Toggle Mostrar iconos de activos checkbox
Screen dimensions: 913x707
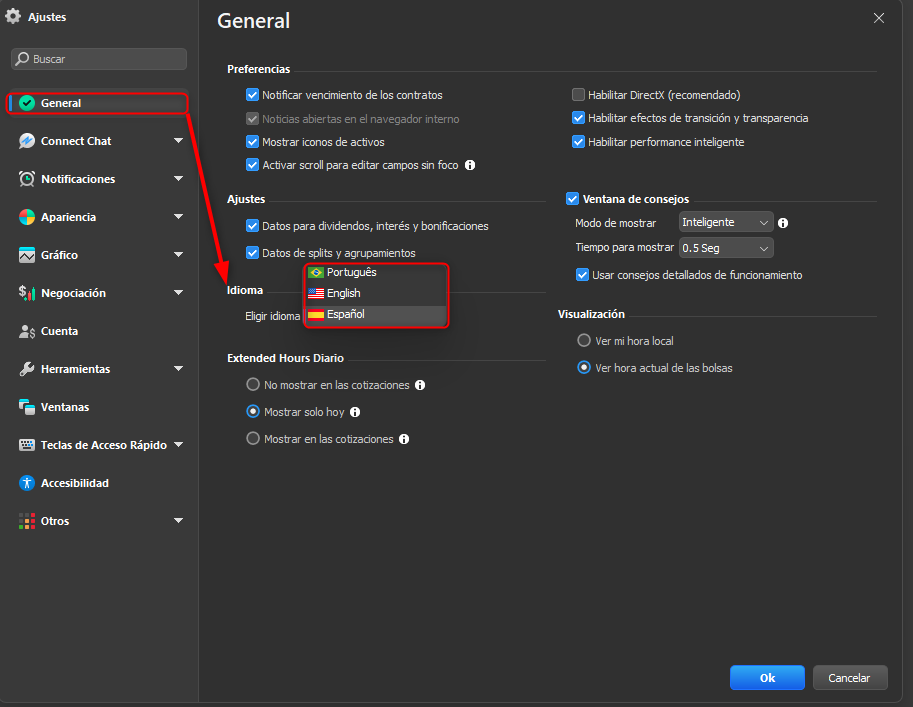point(252,142)
